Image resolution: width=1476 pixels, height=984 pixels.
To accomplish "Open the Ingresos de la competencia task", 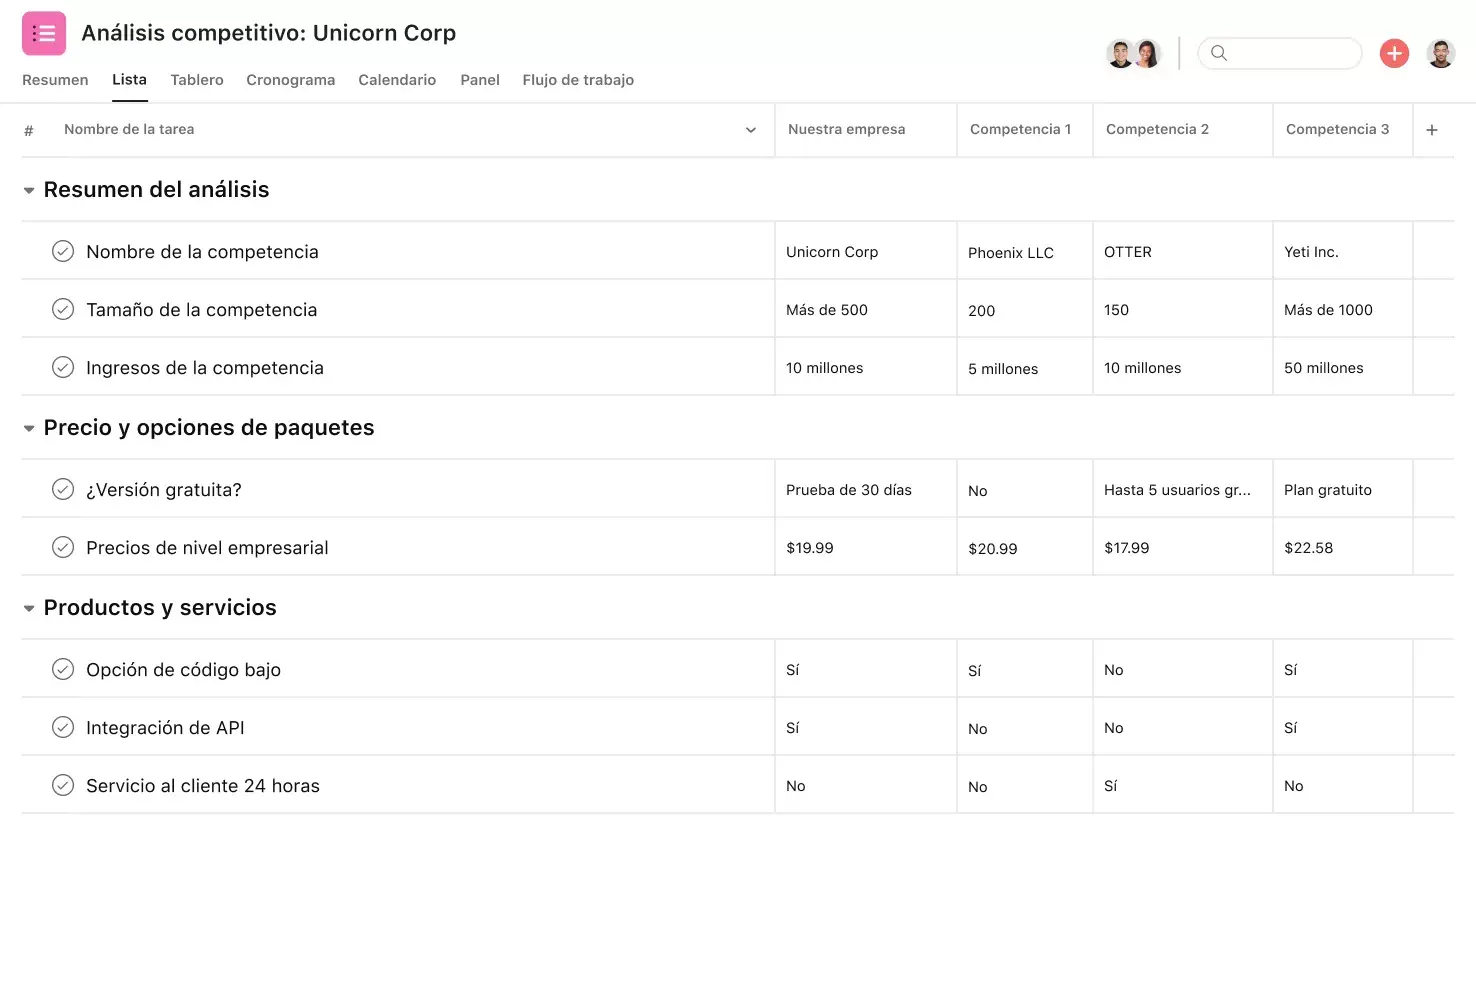I will (x=205, y=368).
